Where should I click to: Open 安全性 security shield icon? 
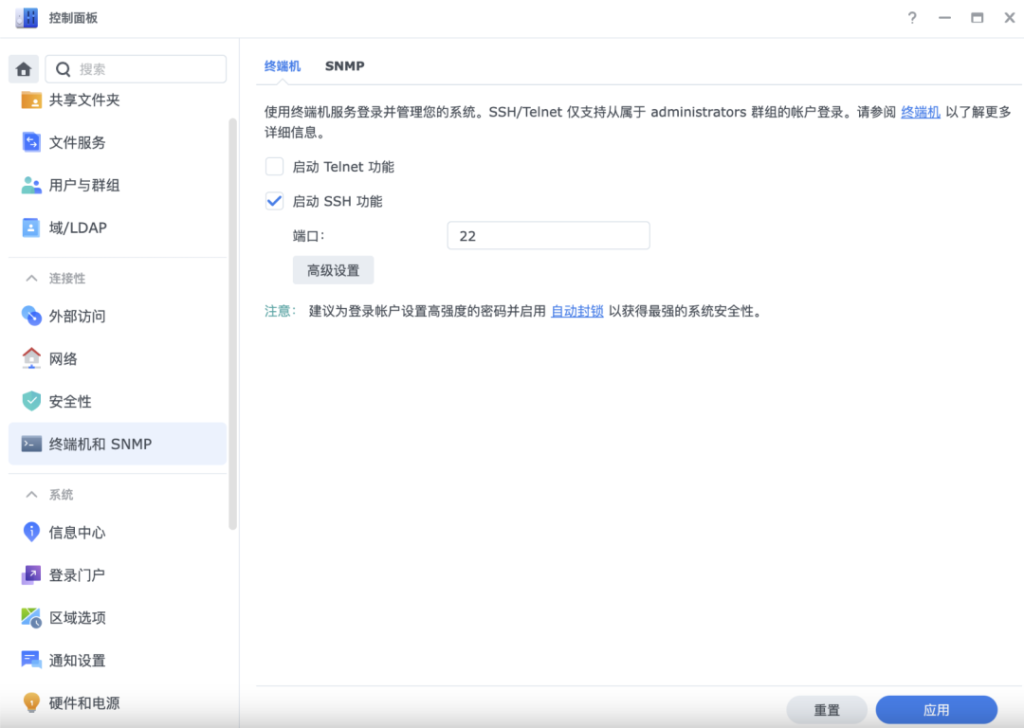(x=32, y=401)
